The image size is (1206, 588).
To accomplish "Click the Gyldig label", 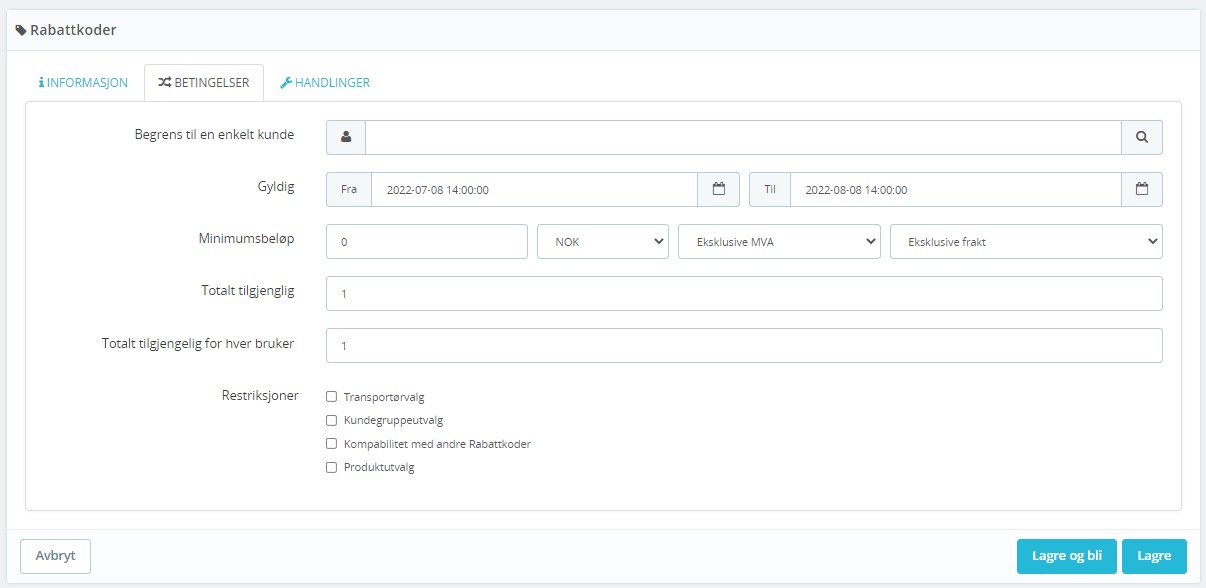I will point(276,186).
